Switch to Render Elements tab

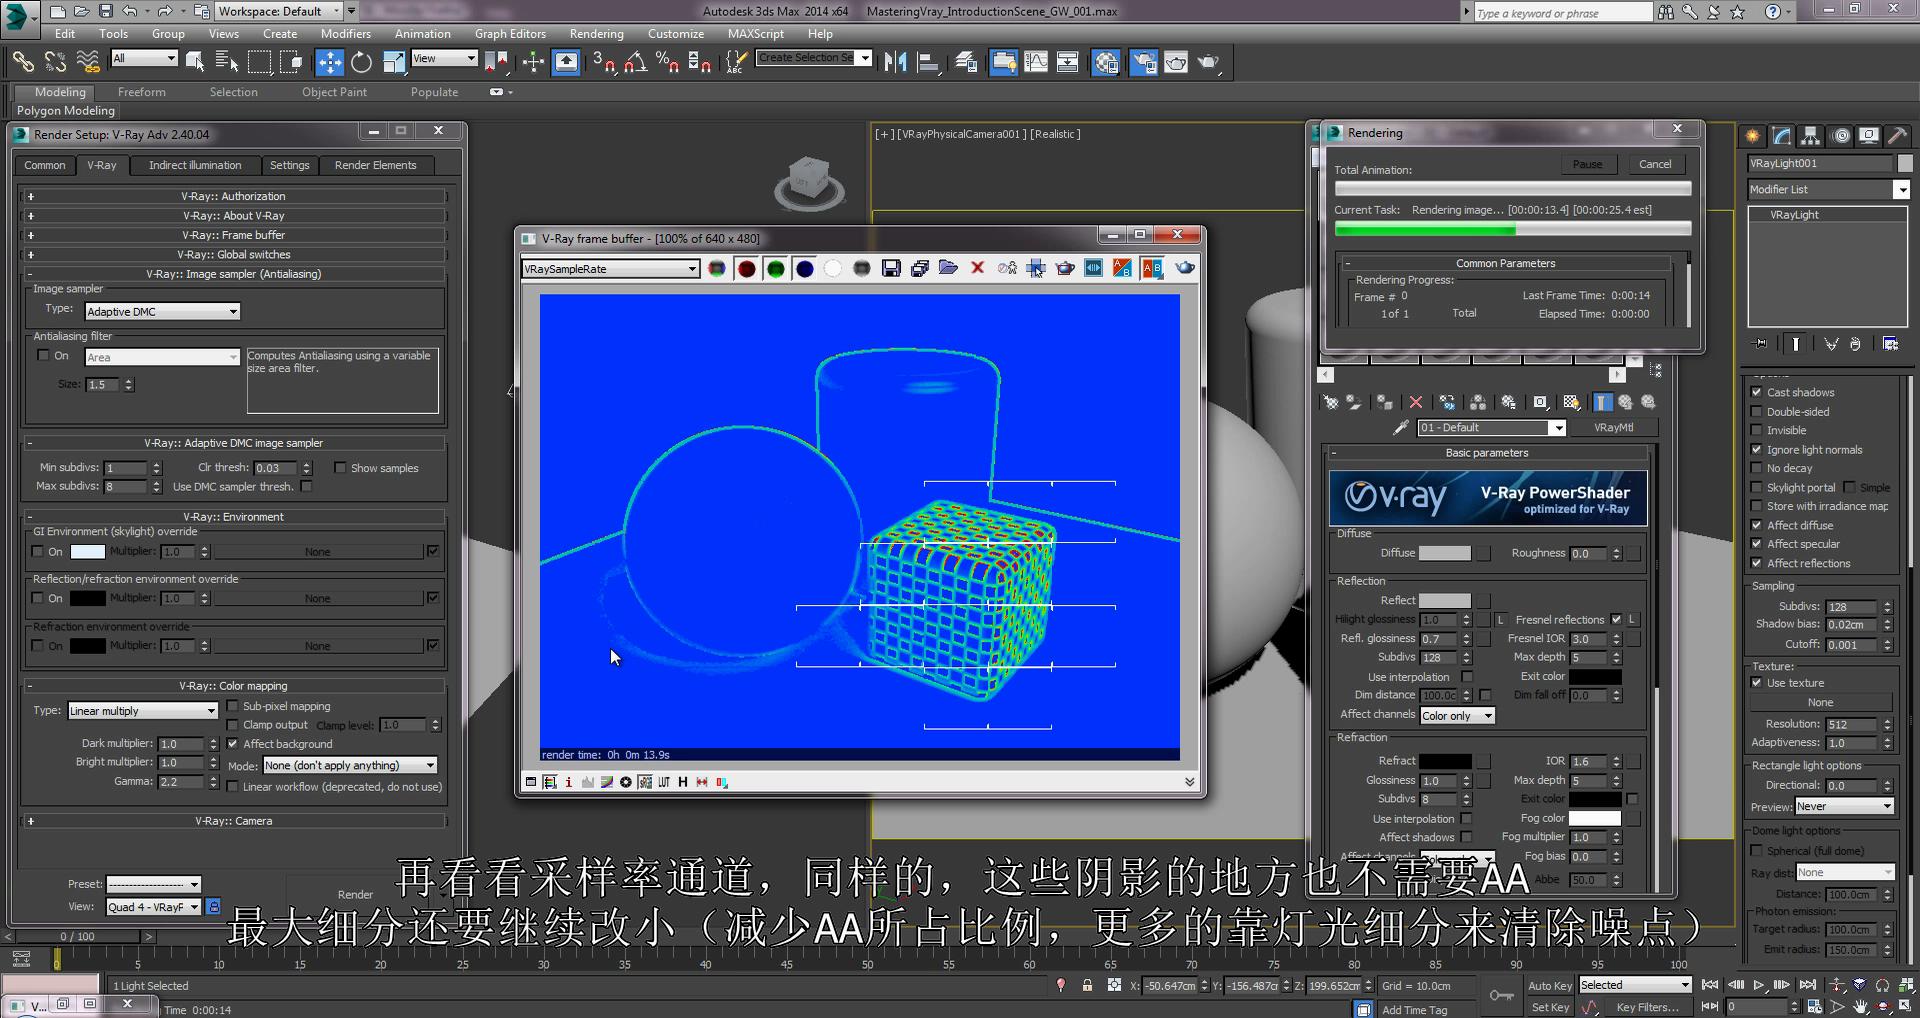(375, 165)
